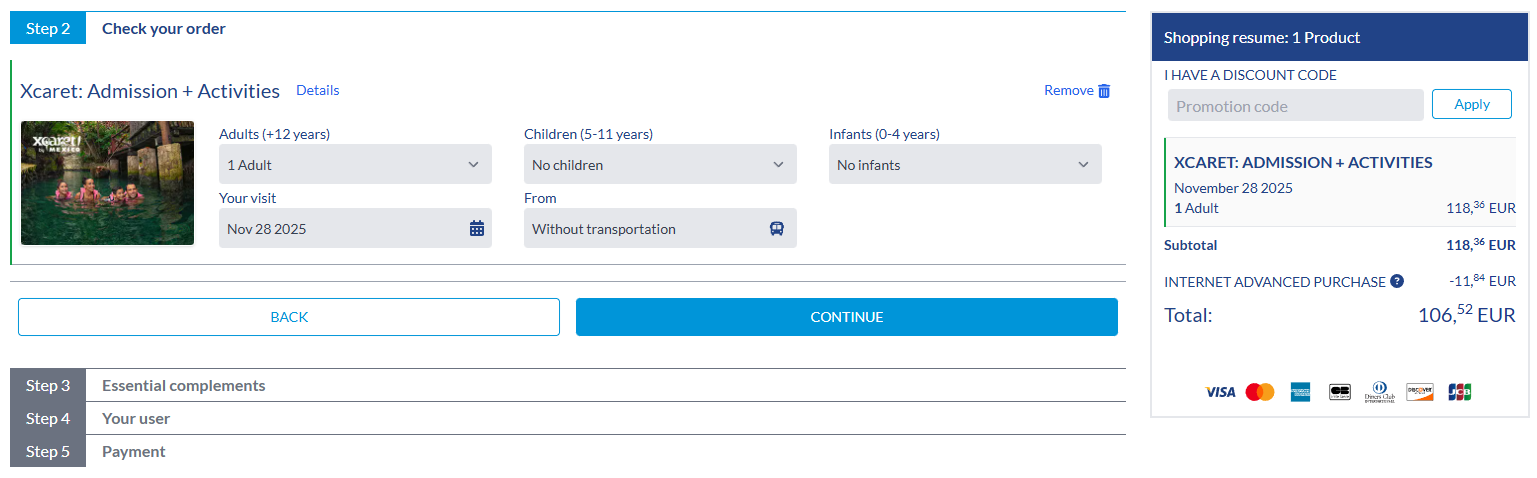Open the Infants selection dropdown
Viewport: 1537px width, 478px height.
[965, 165]
